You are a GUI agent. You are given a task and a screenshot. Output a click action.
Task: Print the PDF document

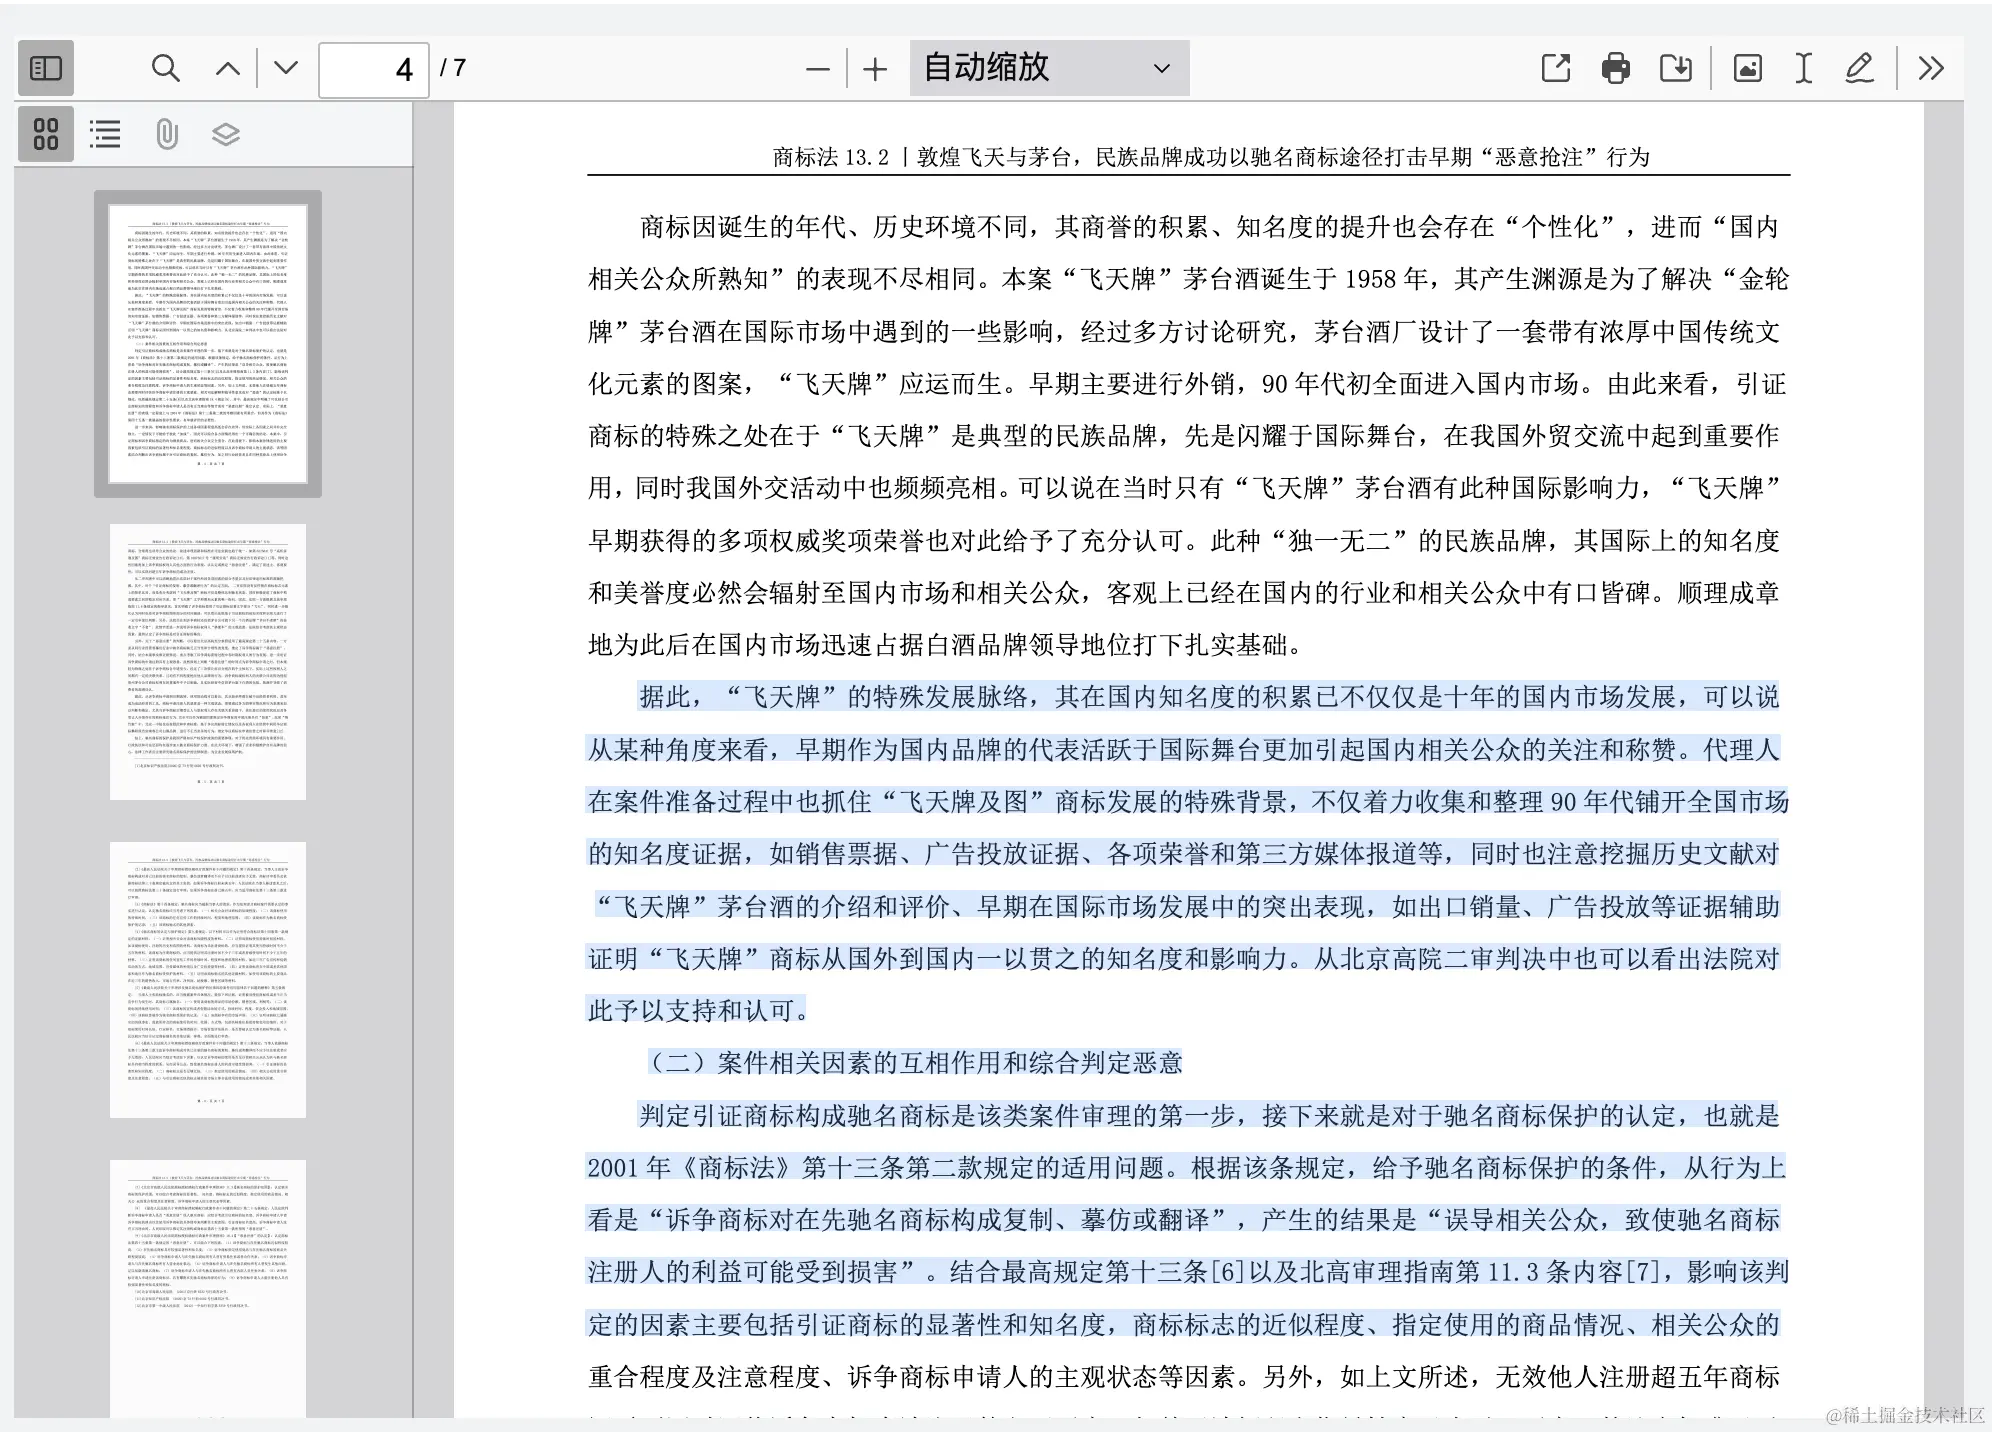click(x=1616, y=68)
